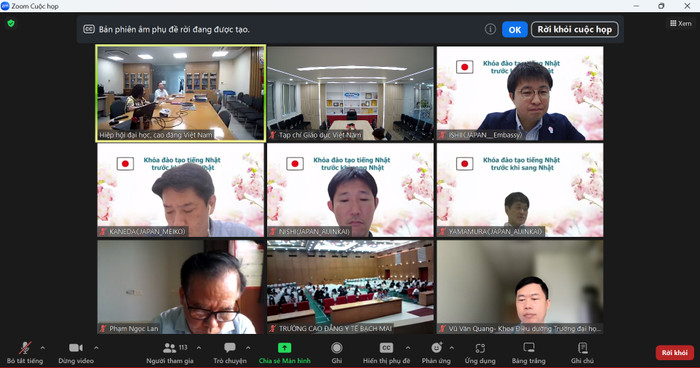
Task: Click the blue OK button
Action: [x=515, y=29]
